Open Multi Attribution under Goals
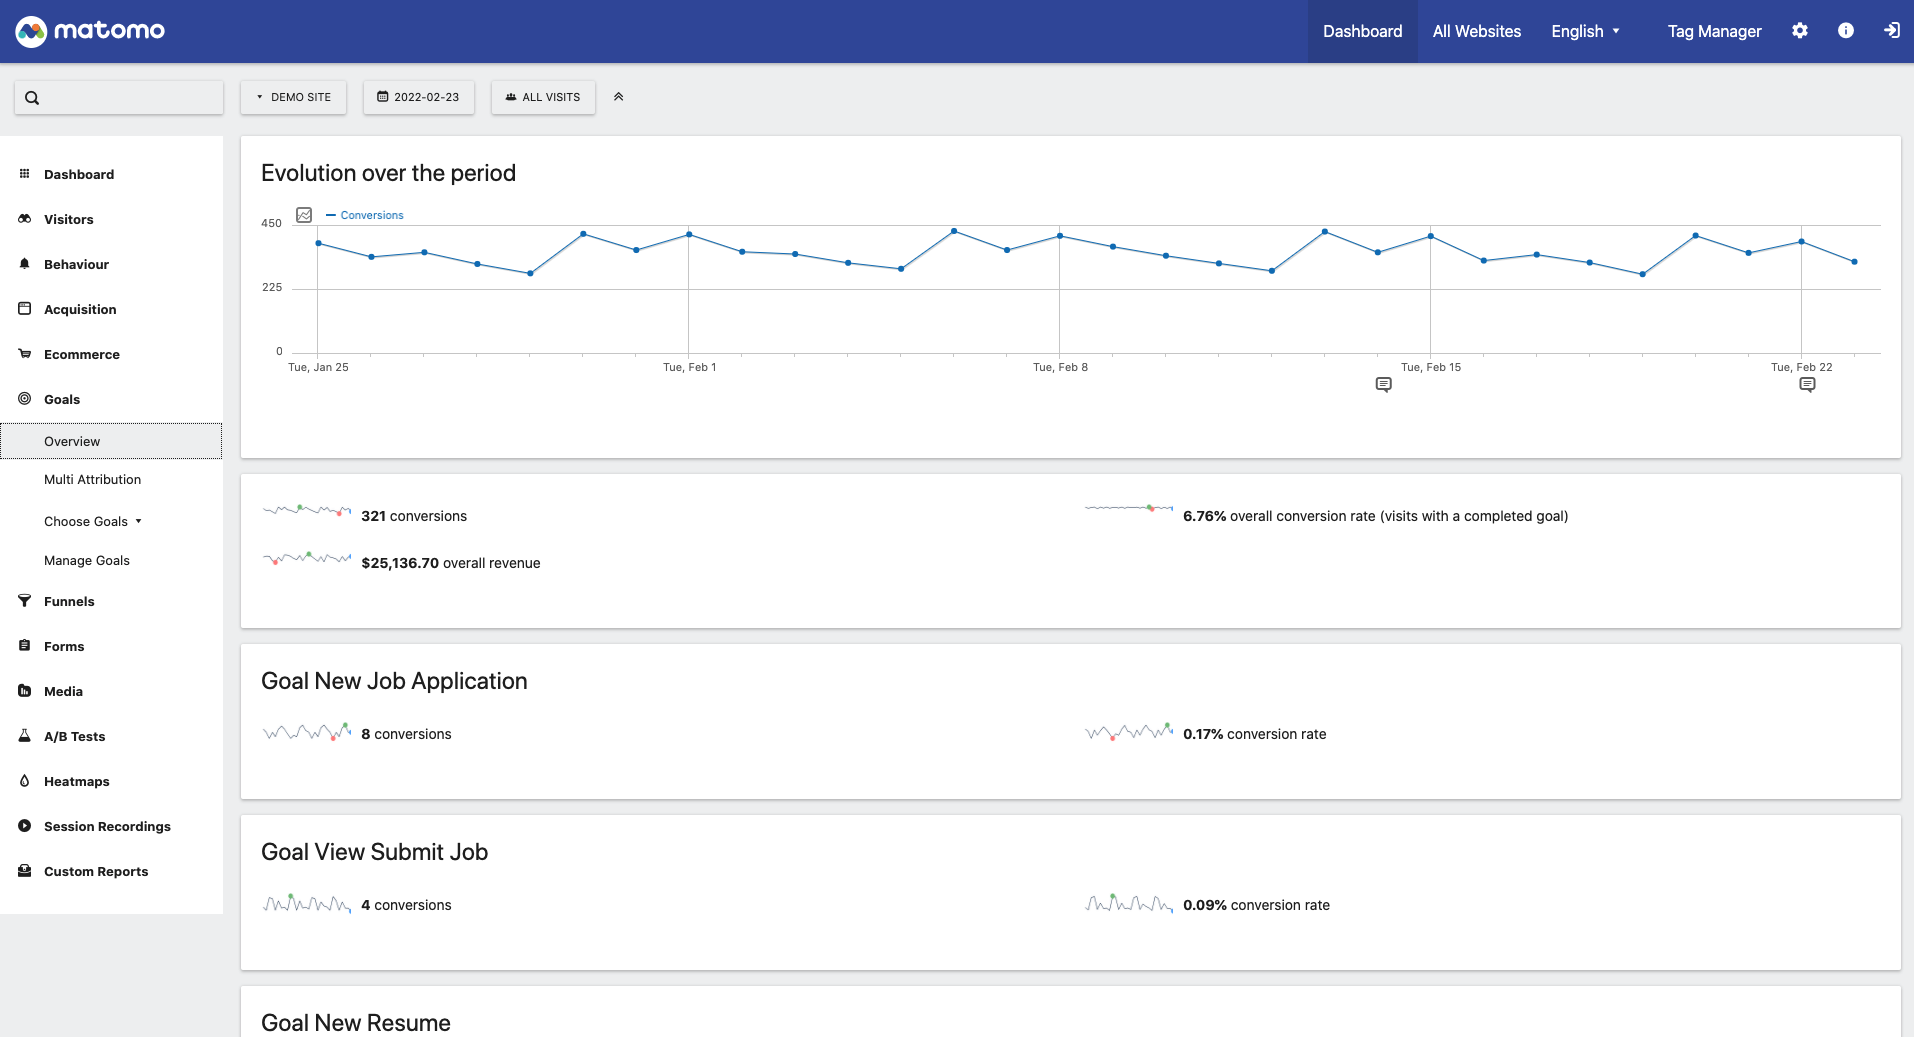 (x=92, y=479)
